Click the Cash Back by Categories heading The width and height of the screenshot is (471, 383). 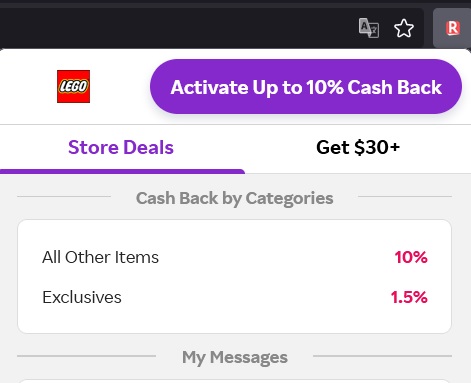tap(234, 198)
